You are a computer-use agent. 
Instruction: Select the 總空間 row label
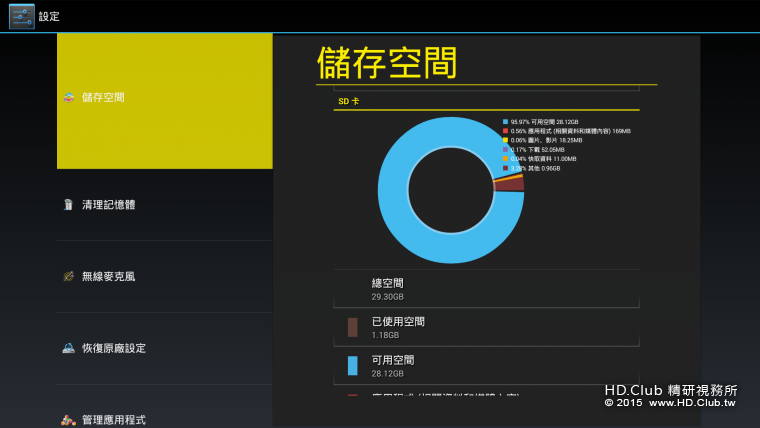point(387,283)
